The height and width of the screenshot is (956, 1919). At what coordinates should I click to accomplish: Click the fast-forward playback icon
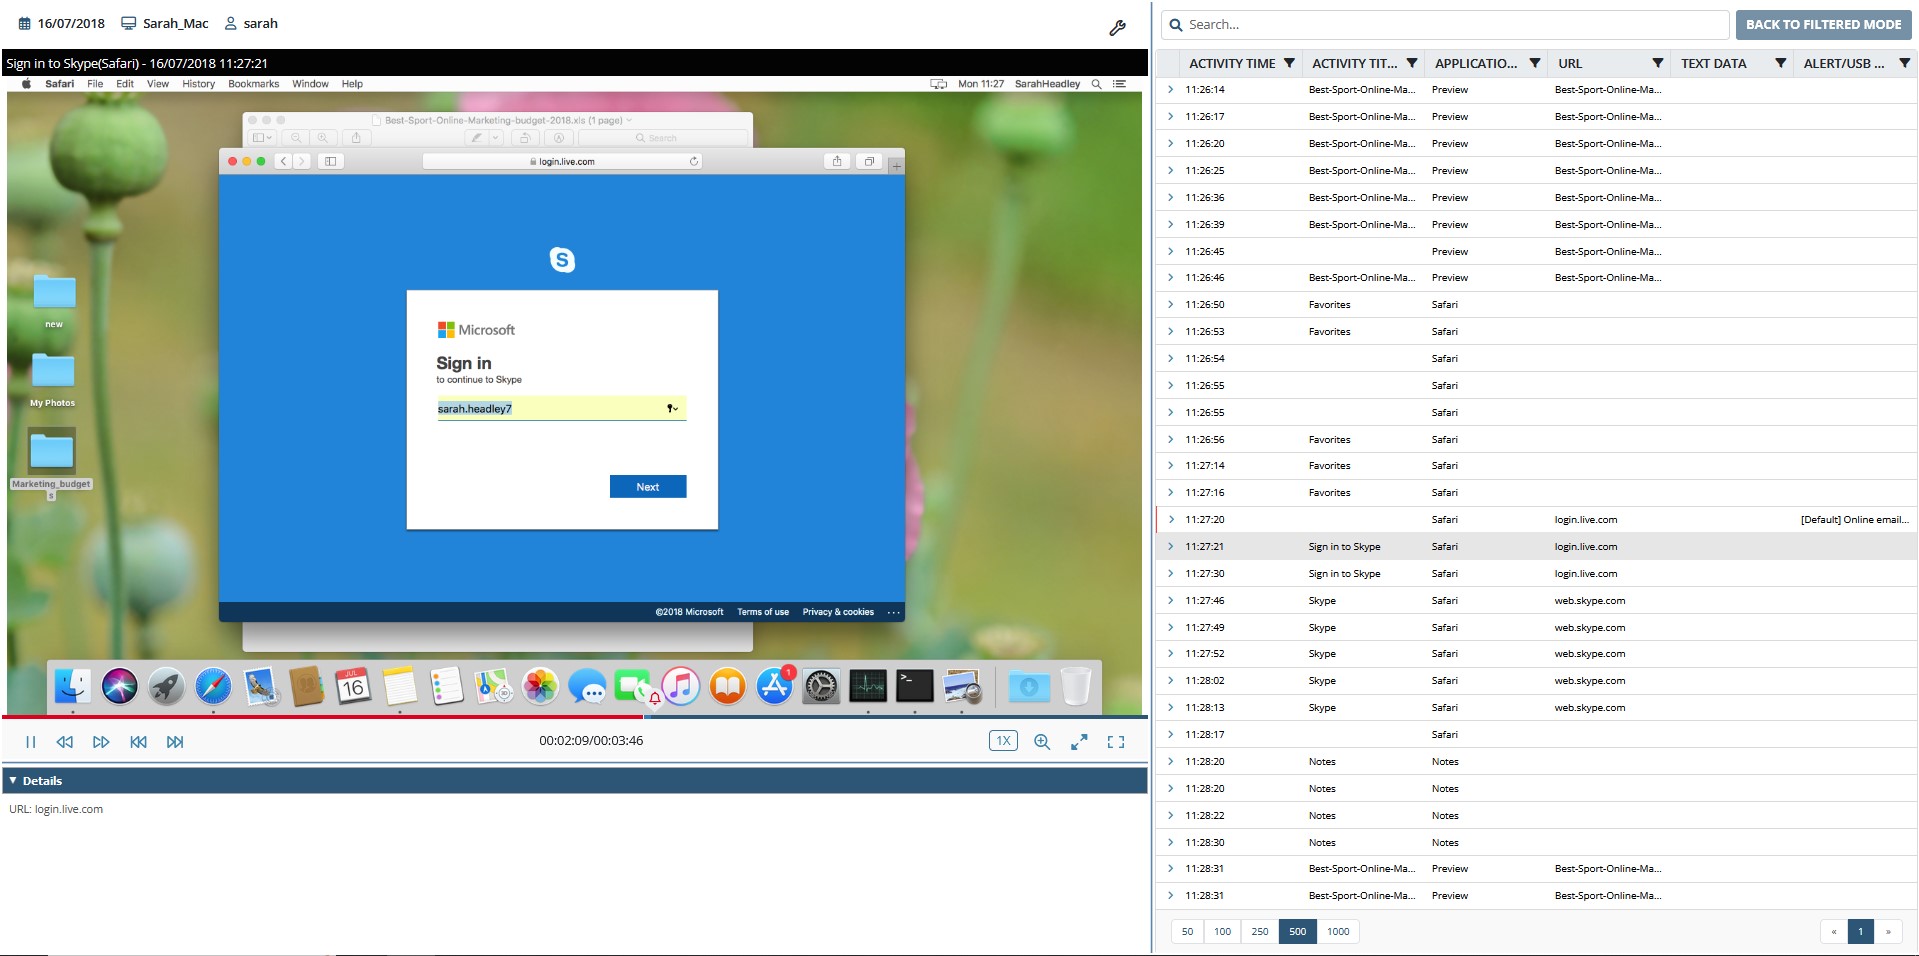pos(101,742)
